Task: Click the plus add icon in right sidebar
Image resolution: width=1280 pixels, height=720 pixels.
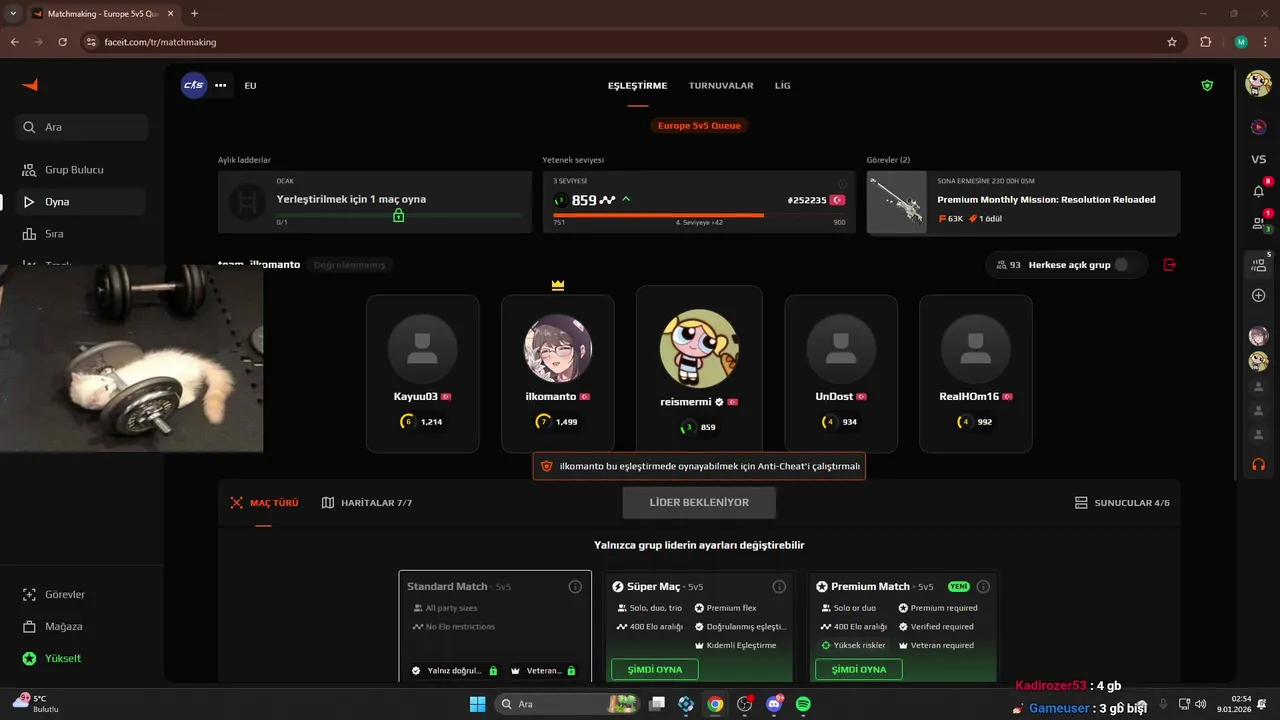Action: click(1258, 296)
